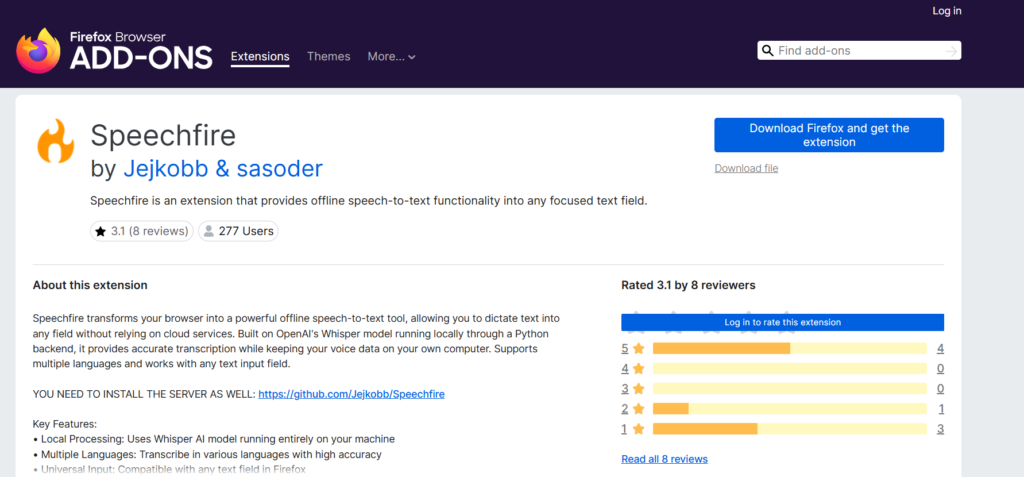This screenshot has width=1024, height=477.
Task: Click the 3.1 (8 reviews) badge
Action: click(x=142, y=231)
